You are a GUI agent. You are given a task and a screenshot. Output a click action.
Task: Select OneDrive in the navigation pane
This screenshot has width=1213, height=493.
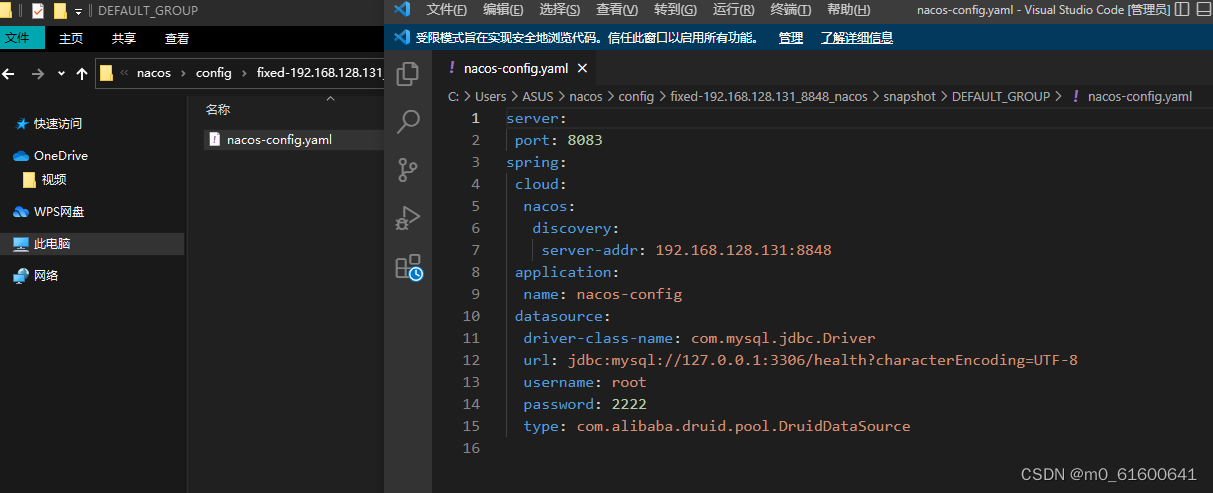pyautogui.click(x=60, y=156)
